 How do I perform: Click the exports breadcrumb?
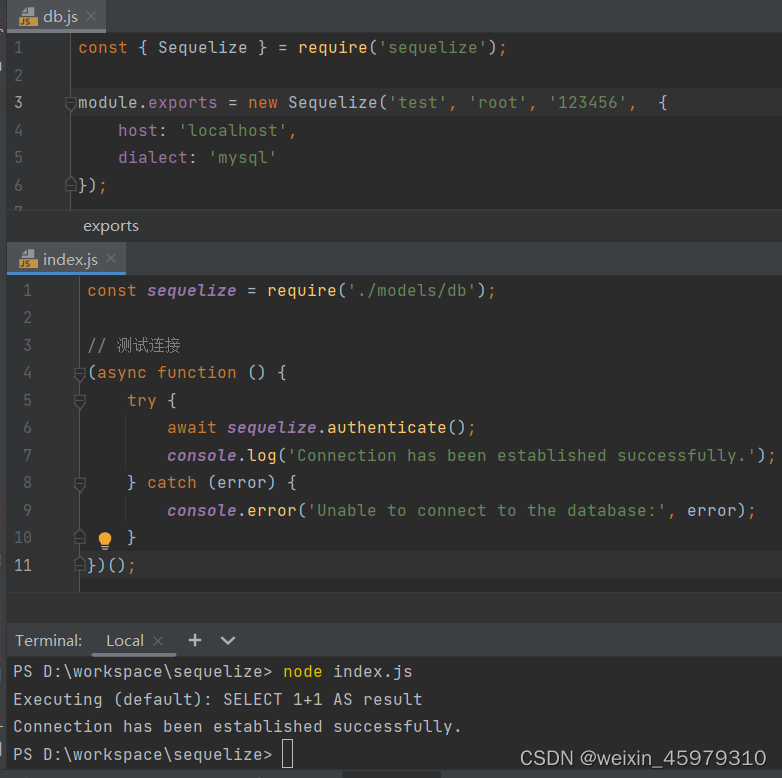[111, 226]
